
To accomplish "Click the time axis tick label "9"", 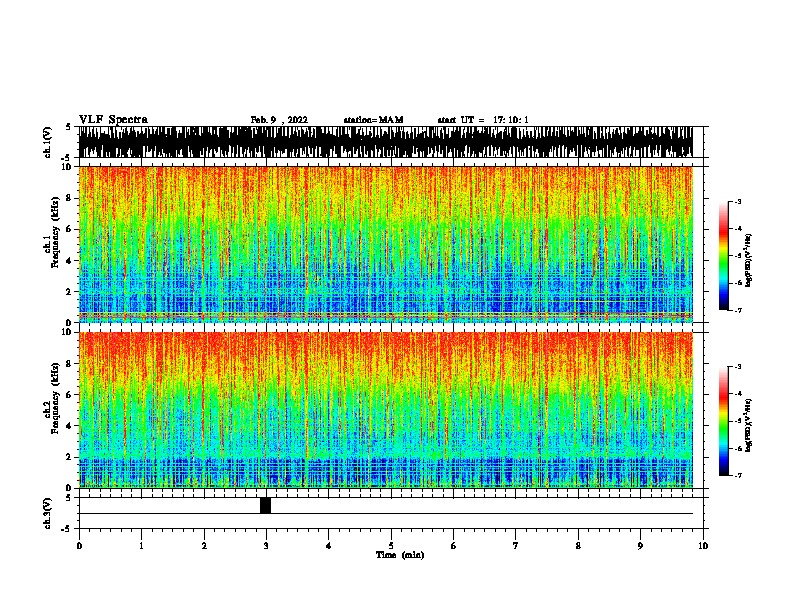I will (x=640, y=546).
